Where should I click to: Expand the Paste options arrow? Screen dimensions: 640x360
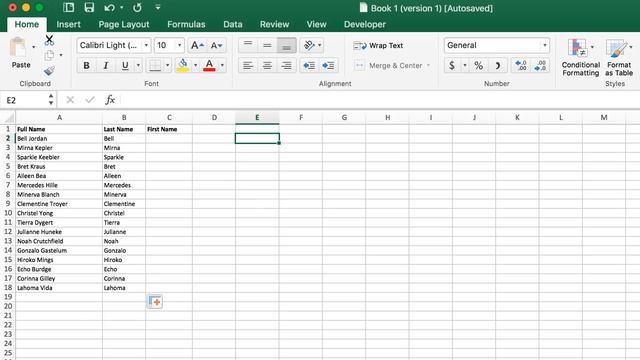click(33, 47)
